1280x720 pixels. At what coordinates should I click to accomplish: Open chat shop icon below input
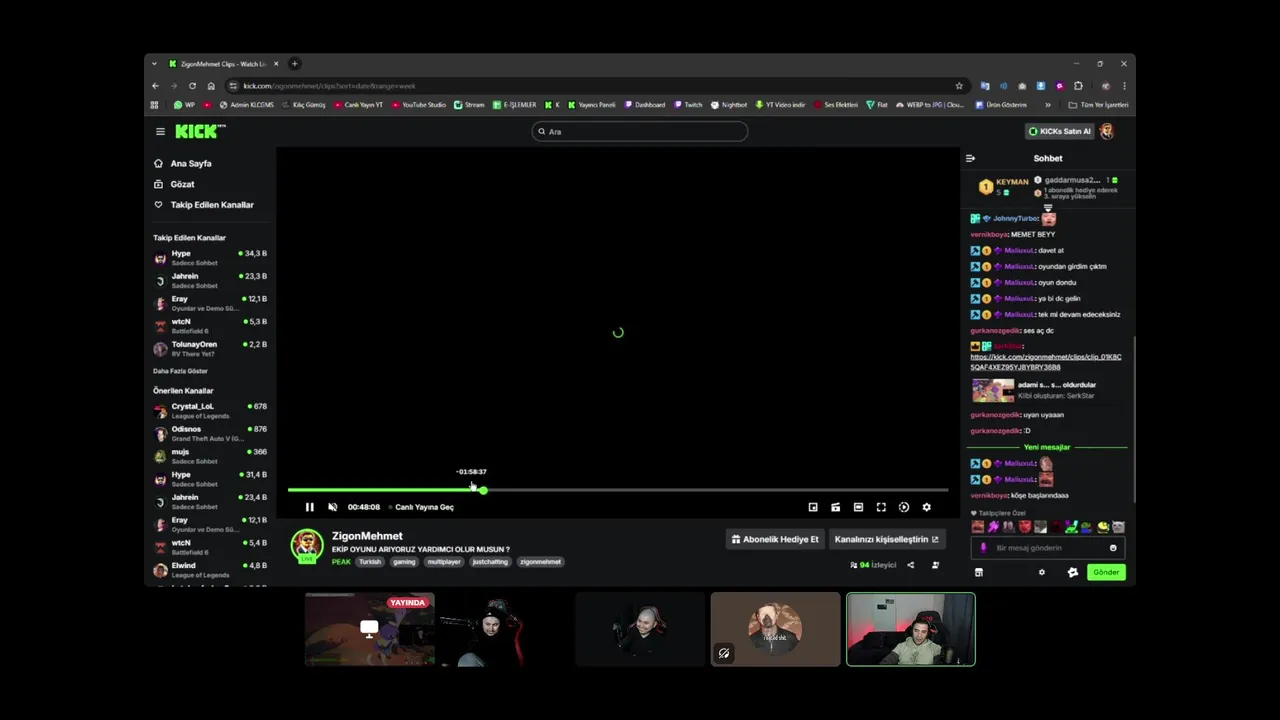(979, 572)
